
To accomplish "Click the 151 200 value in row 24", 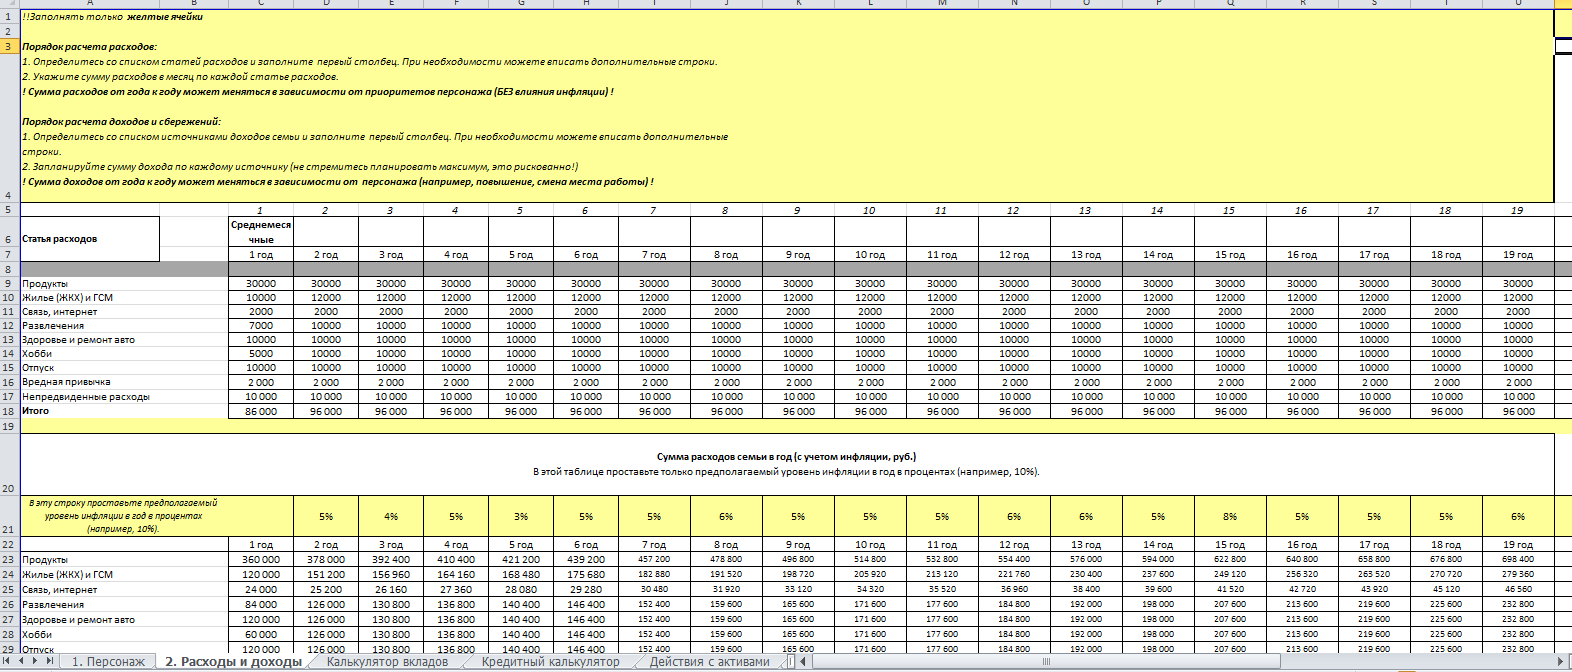I will coord(326,575).
